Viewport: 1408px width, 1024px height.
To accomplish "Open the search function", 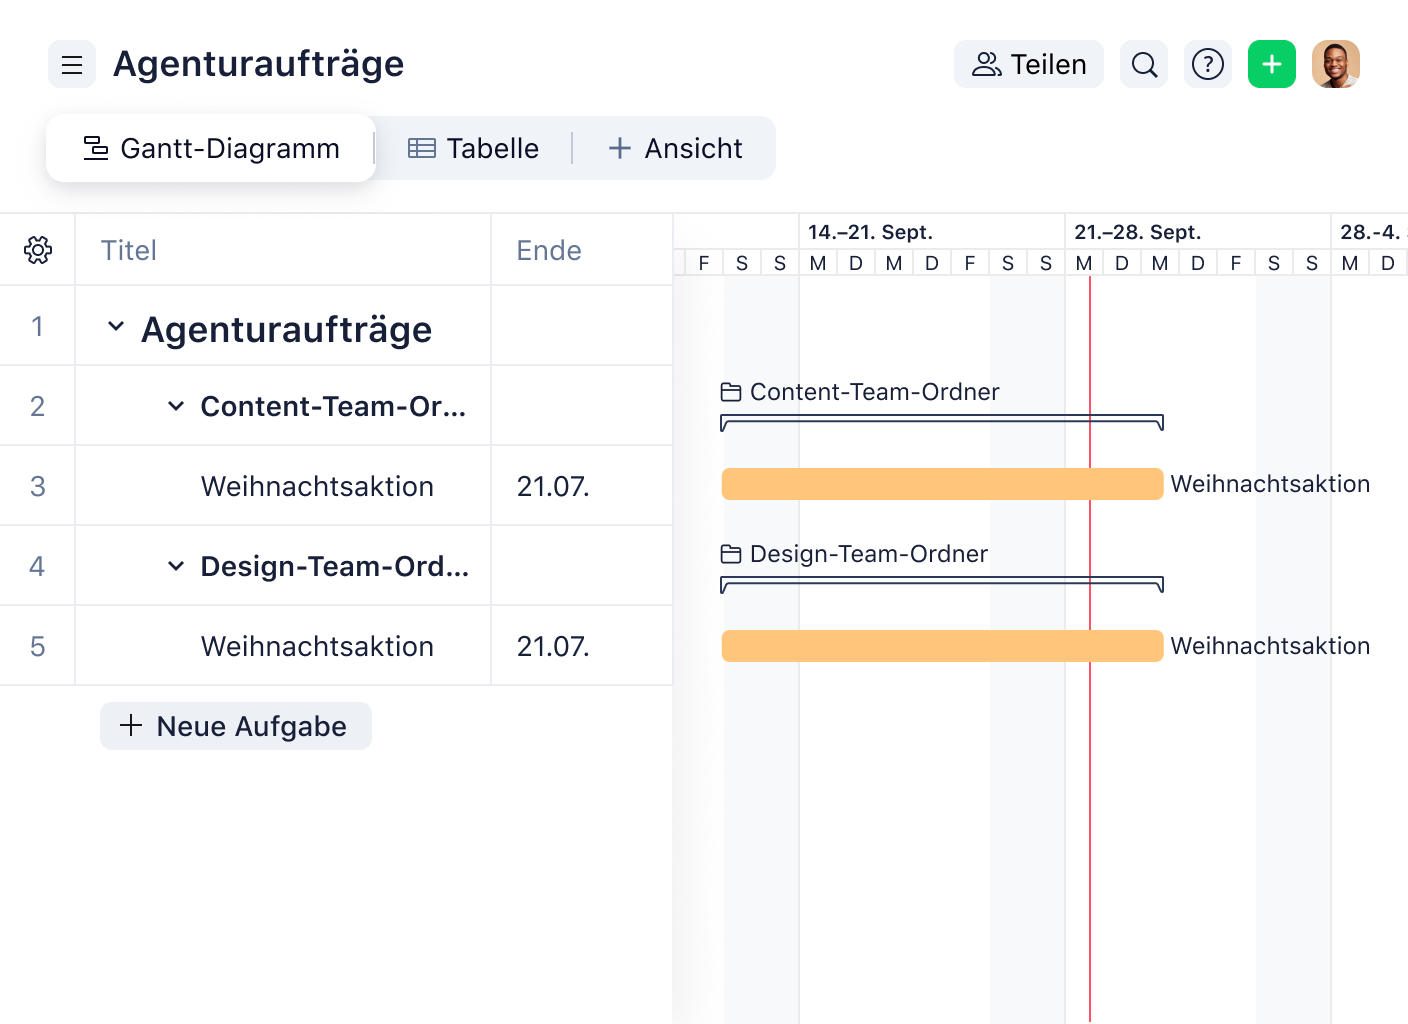I will tap(1143, 64).
